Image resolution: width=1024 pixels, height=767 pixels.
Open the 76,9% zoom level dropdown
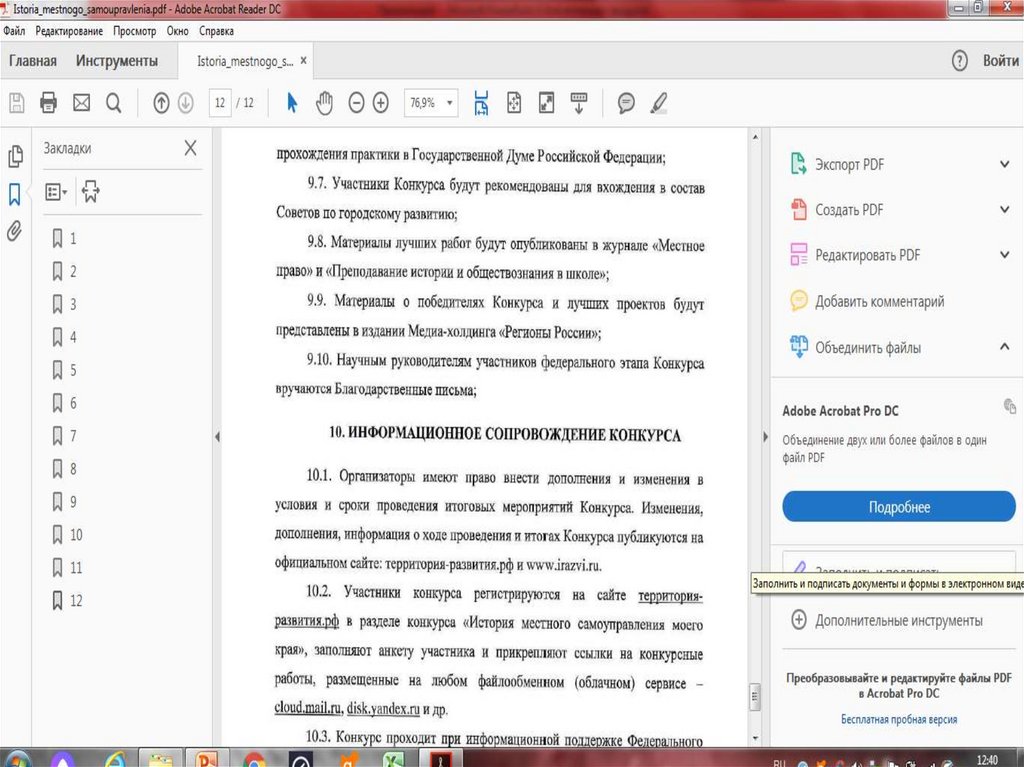click(x=450, y=102)
